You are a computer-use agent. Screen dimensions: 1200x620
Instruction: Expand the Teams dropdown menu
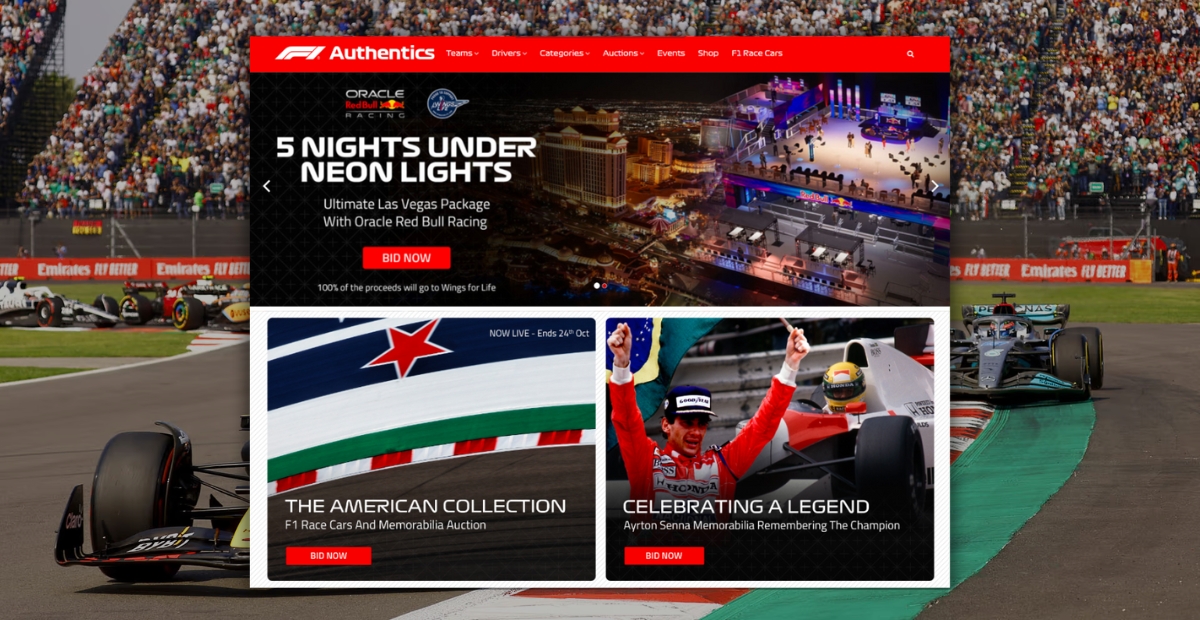coord(462,53)
